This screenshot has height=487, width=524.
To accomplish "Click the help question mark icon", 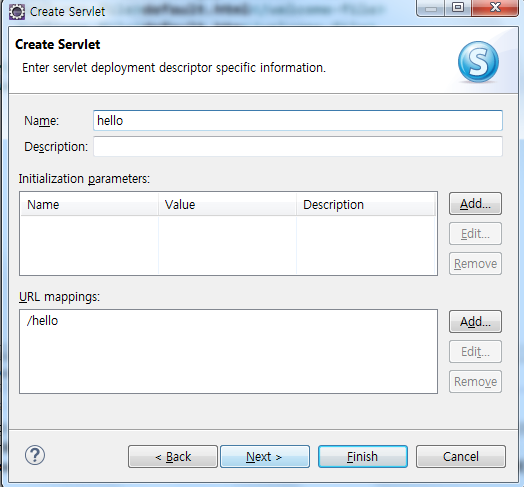I will [x=35, y=455].
